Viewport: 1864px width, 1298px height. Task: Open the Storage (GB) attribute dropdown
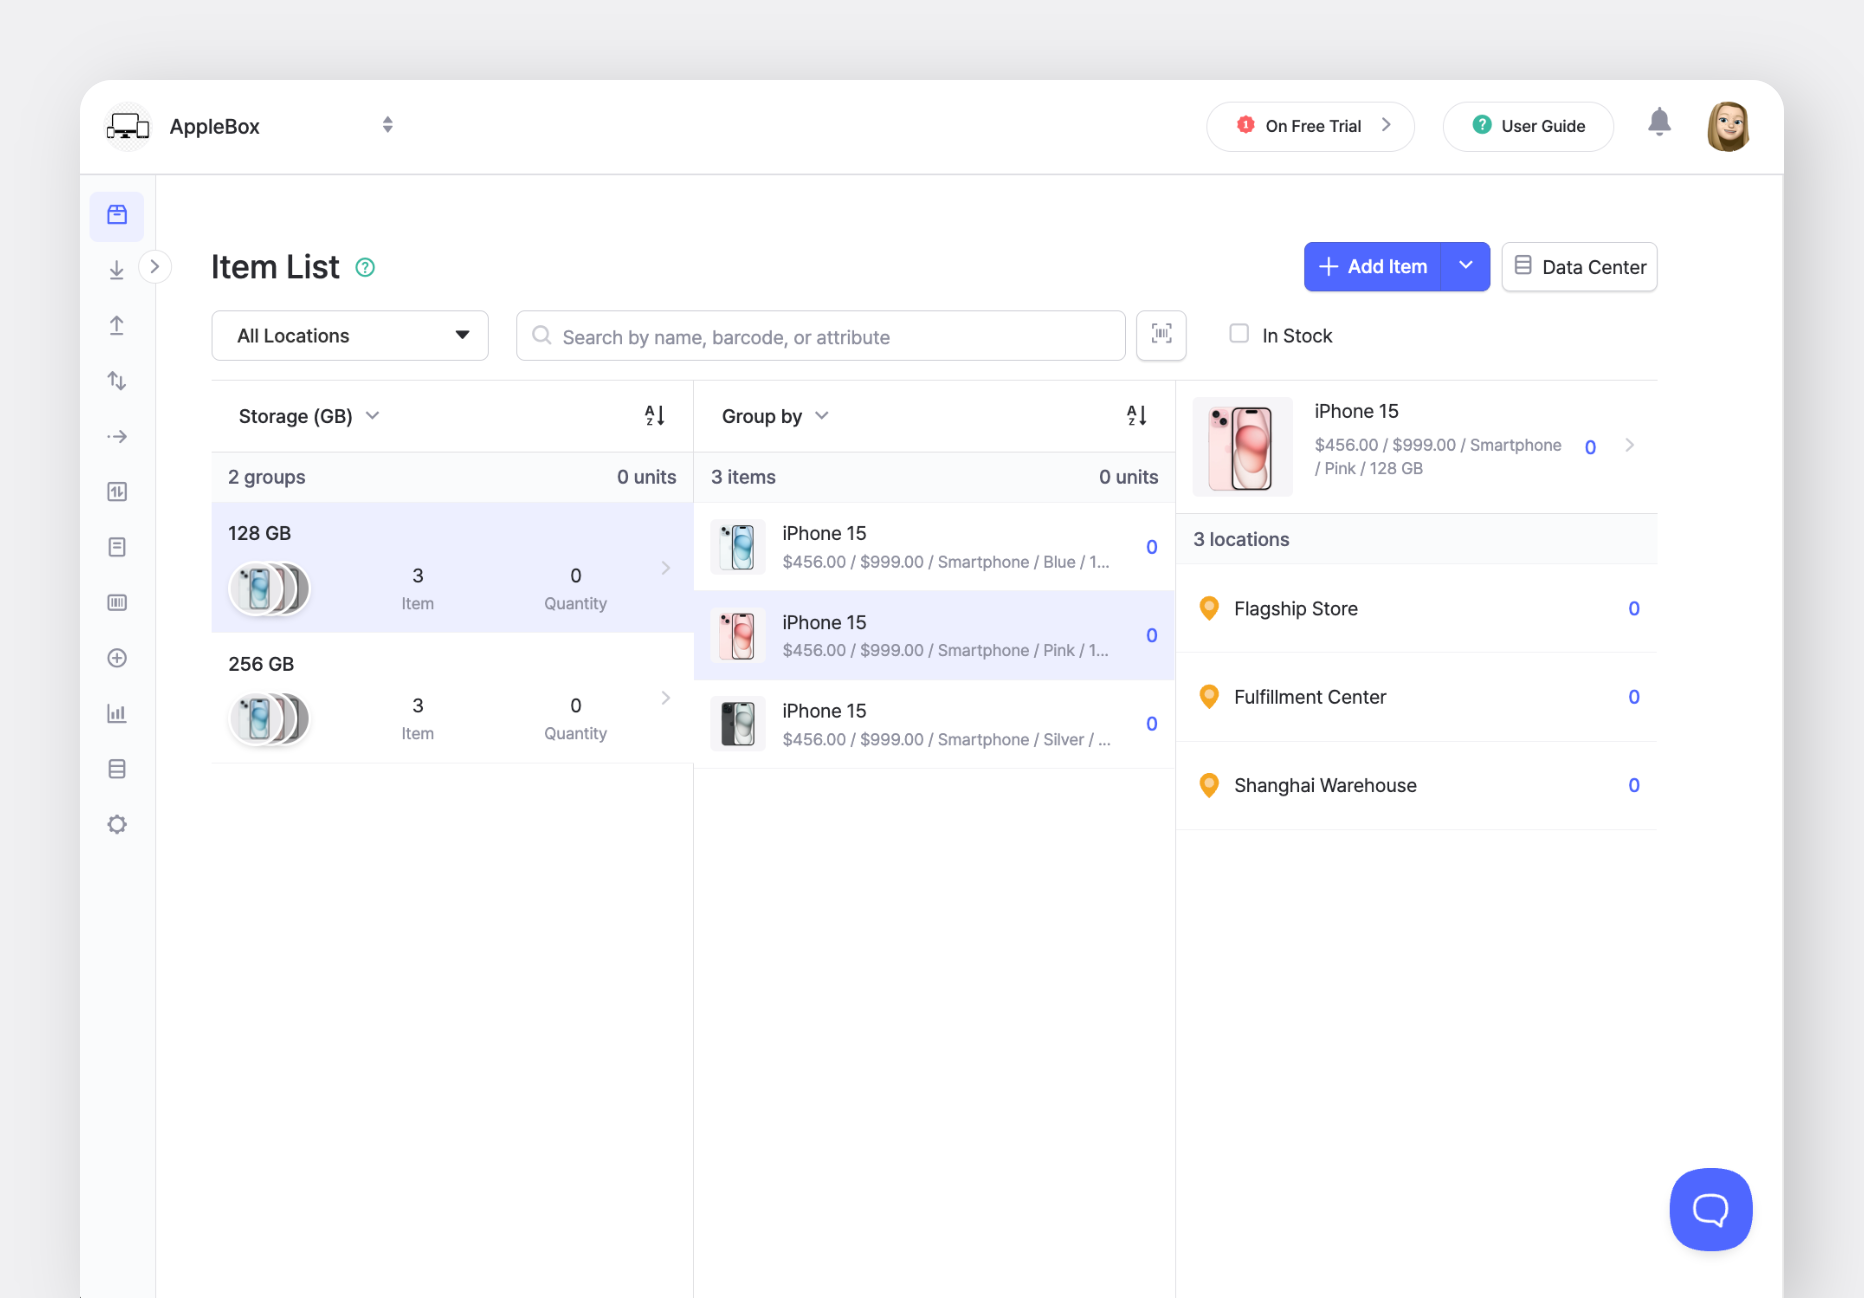[308, 416]
